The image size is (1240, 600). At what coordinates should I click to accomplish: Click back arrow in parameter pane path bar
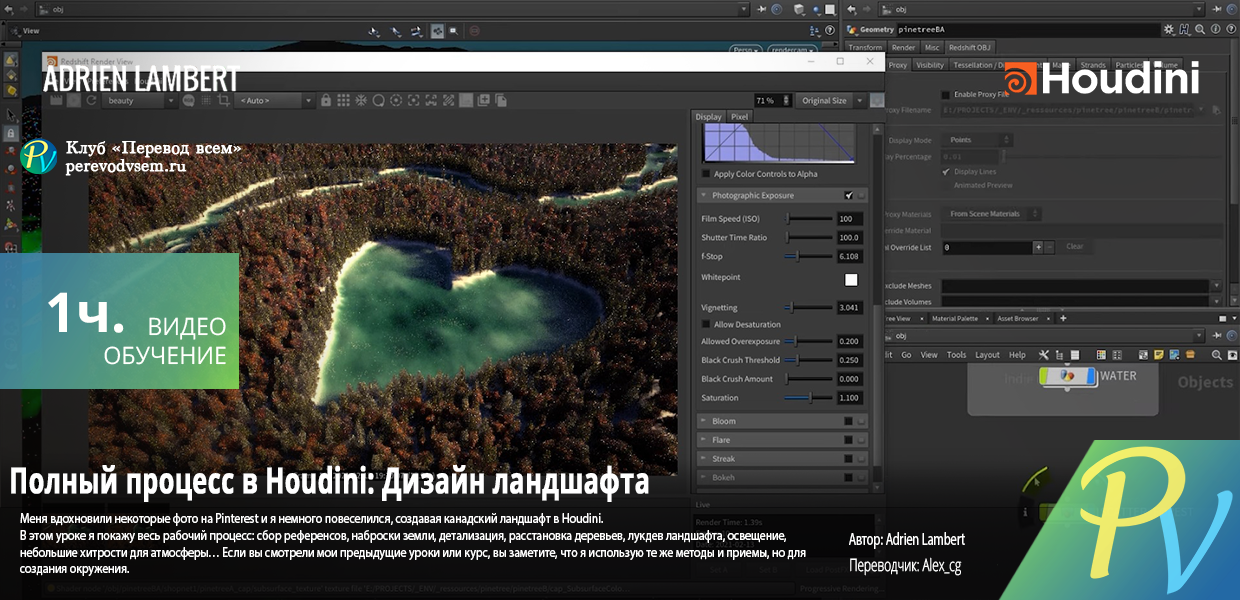[x=852, y=9]
